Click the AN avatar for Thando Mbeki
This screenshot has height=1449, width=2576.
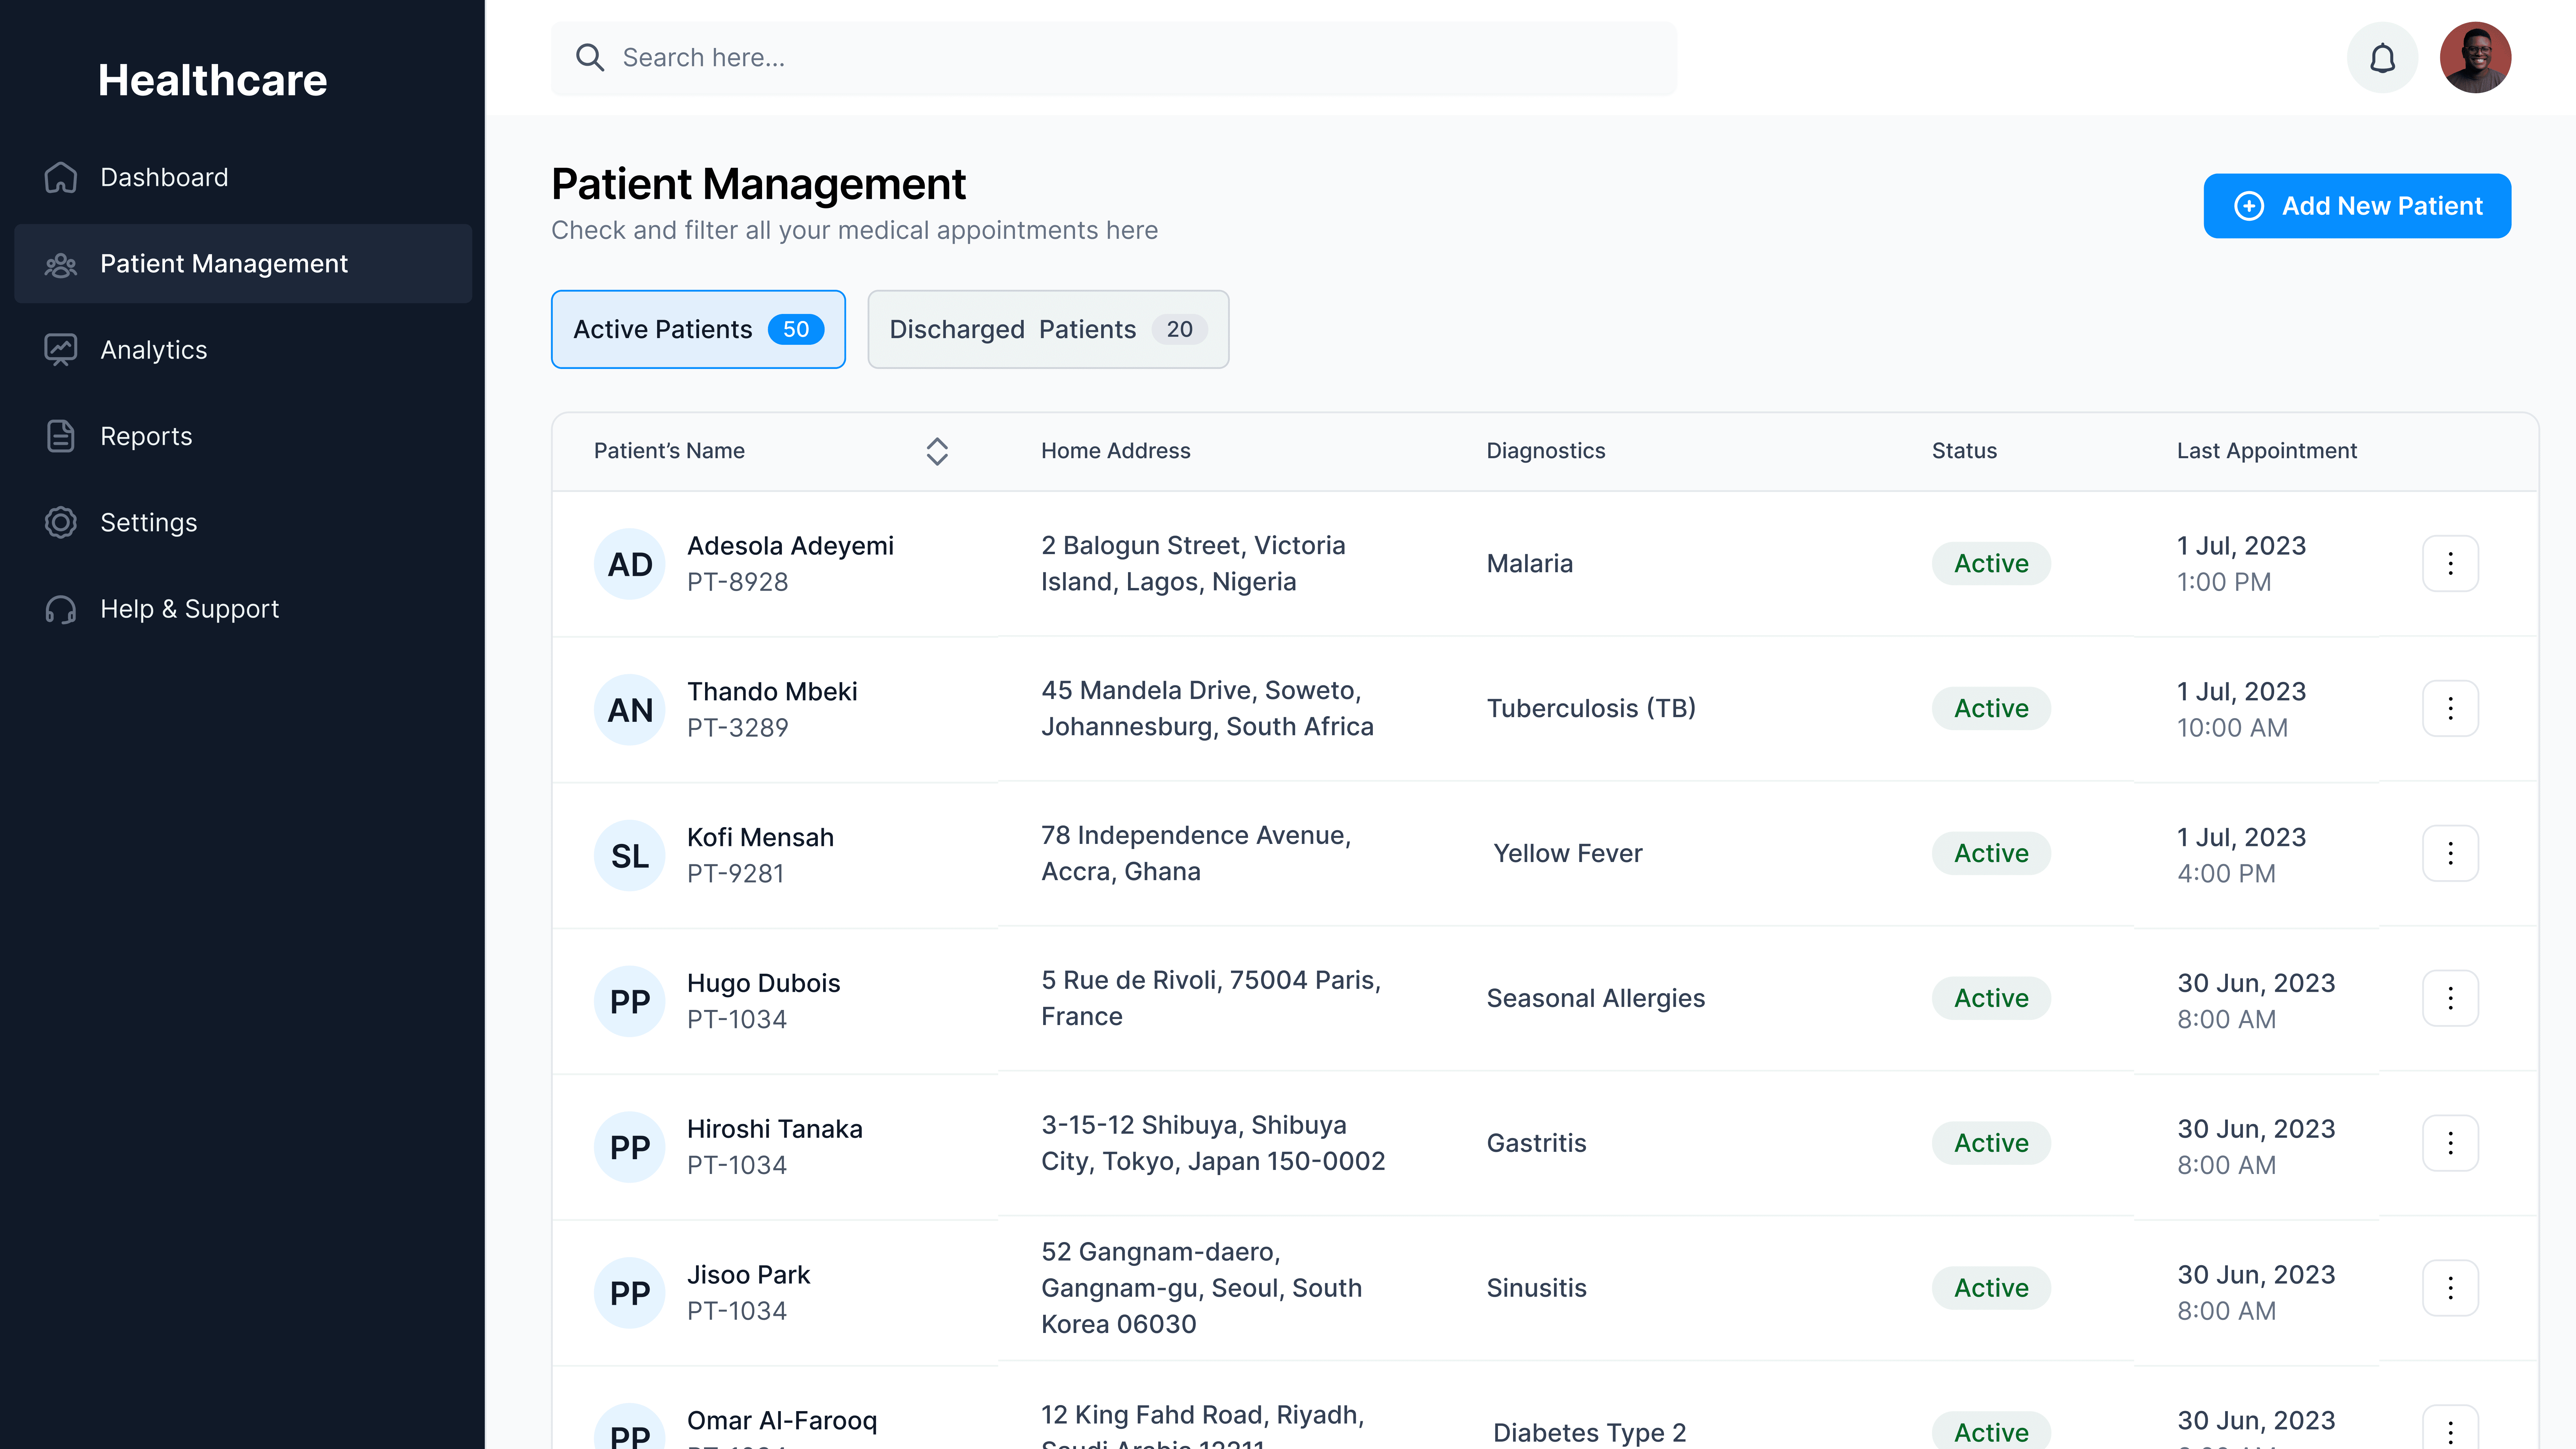point(630,710)
